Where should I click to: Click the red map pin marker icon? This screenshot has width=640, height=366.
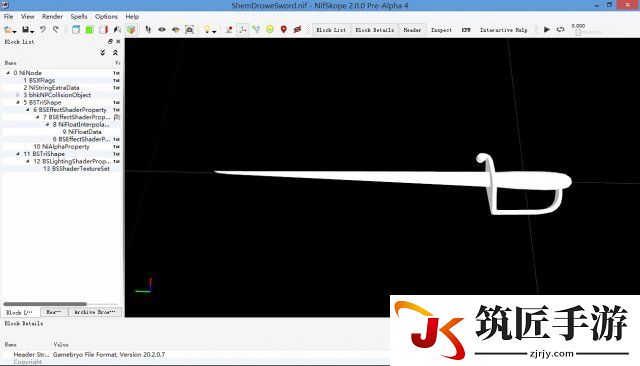tap(284, 29)
